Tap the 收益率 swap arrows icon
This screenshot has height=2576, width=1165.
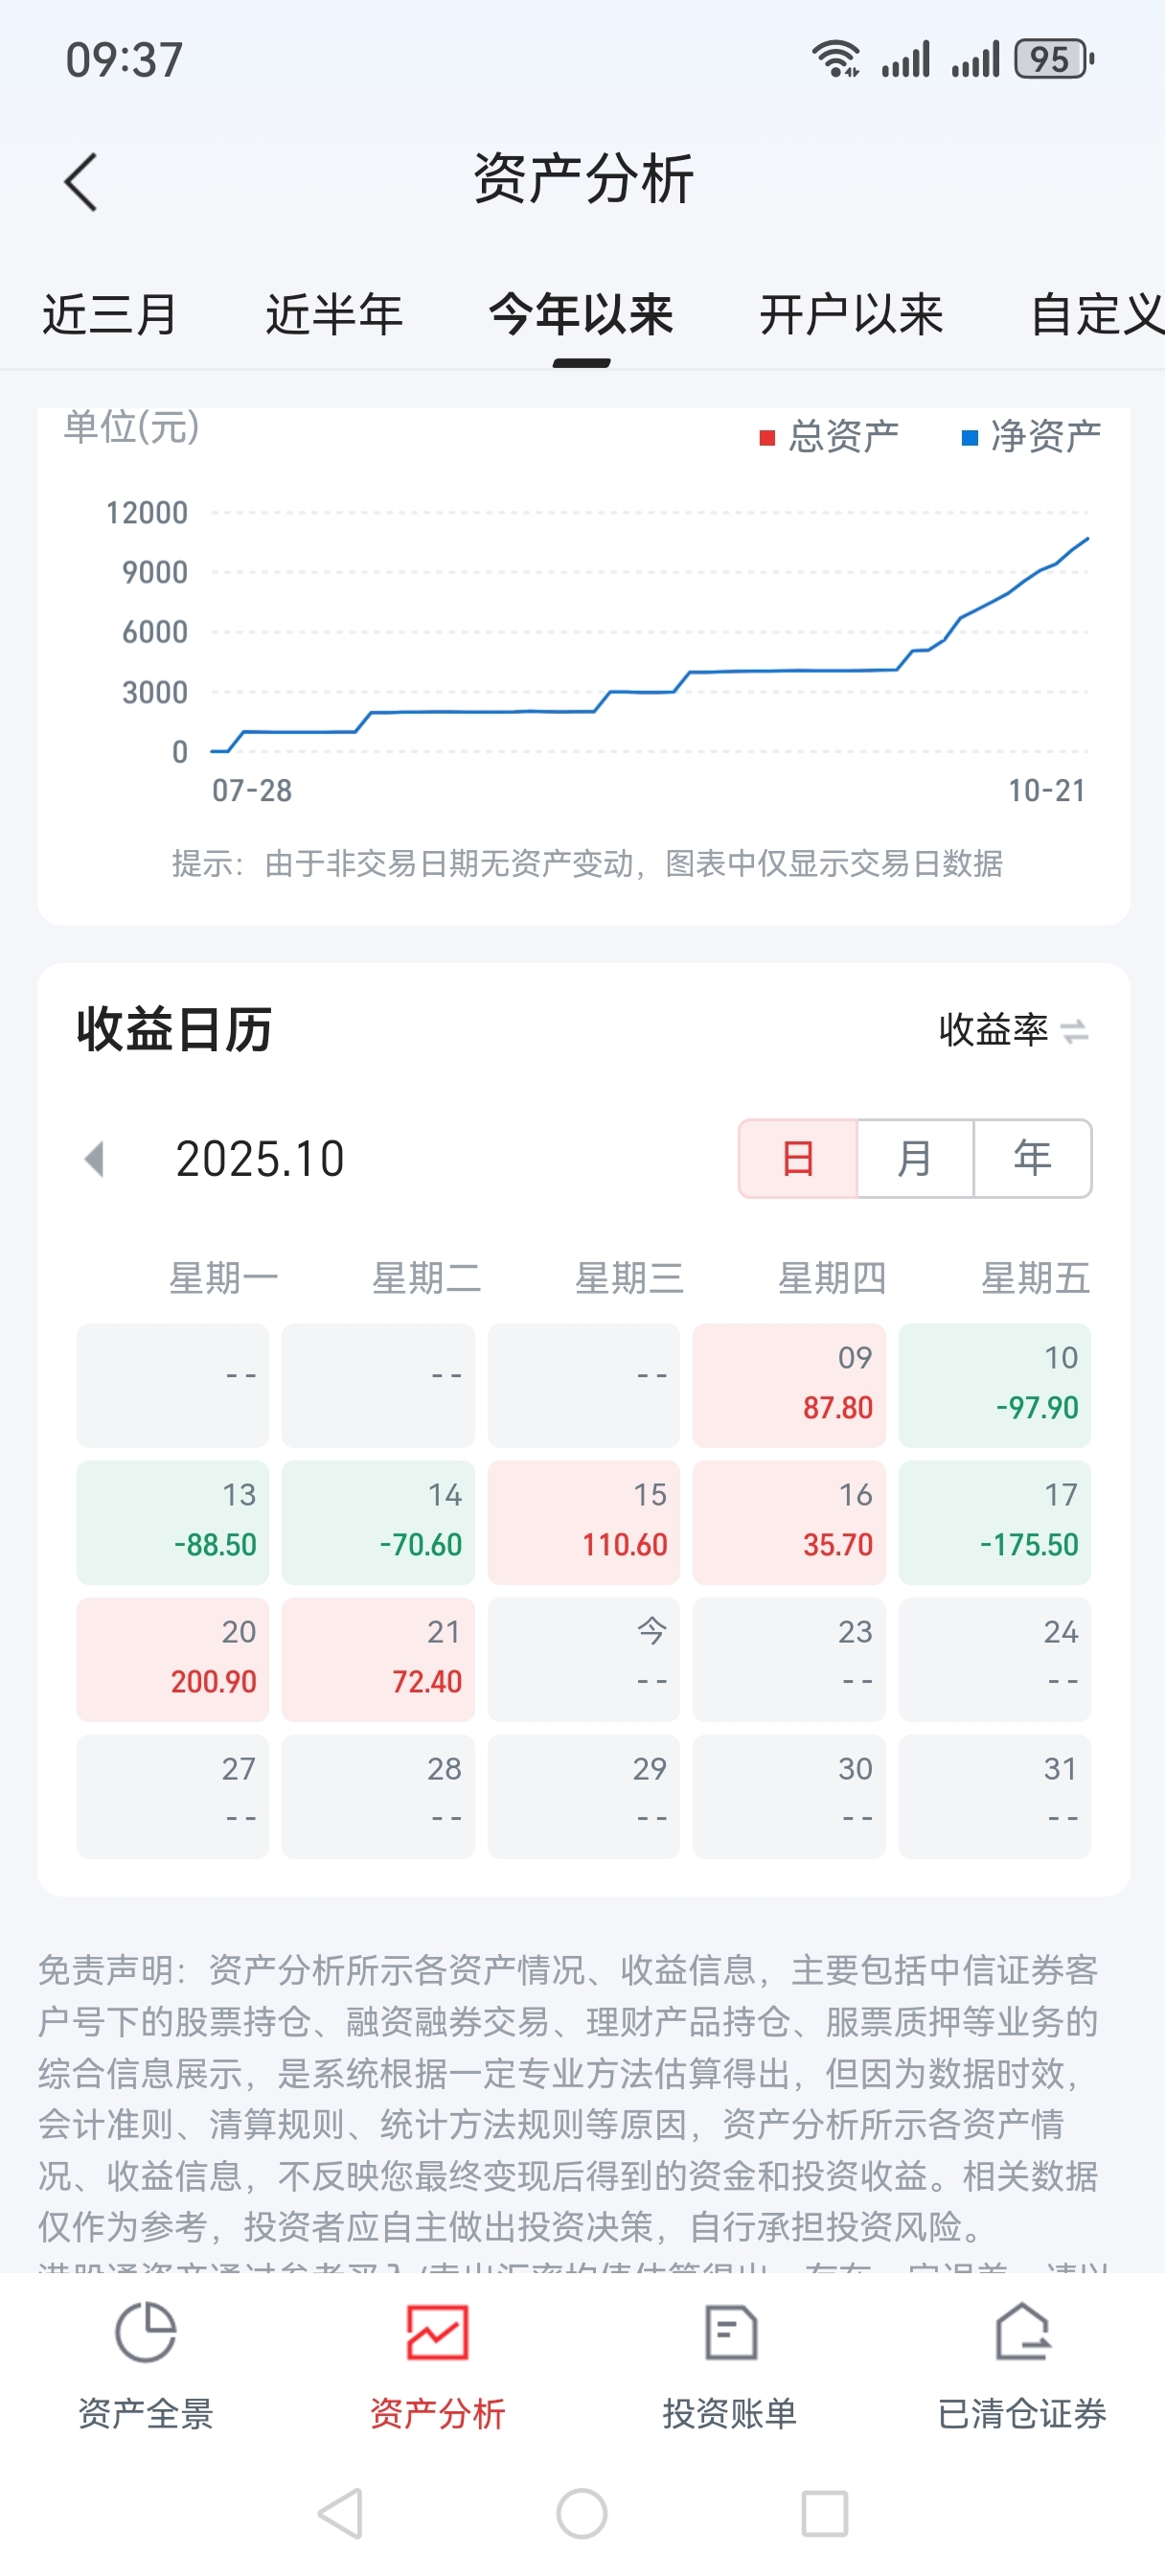tap(1075, 1030)
